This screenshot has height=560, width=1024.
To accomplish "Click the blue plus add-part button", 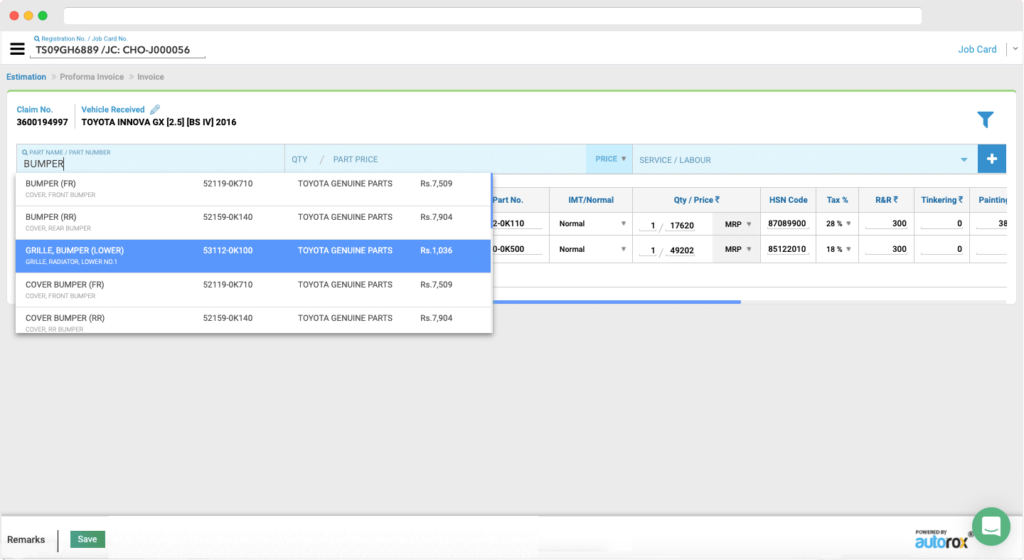I will pyautogui.click(x=992, y=159).
